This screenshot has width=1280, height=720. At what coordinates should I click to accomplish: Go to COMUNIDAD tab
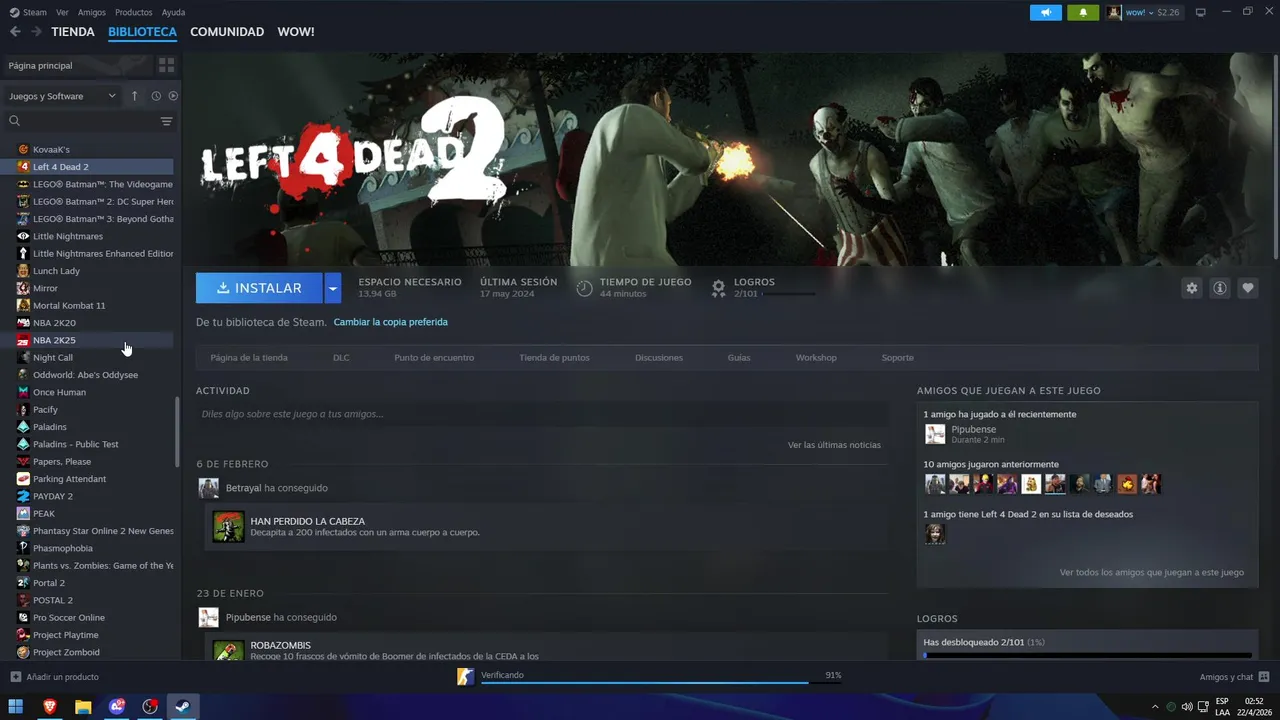pyautogui.click(x=227, y=32)
